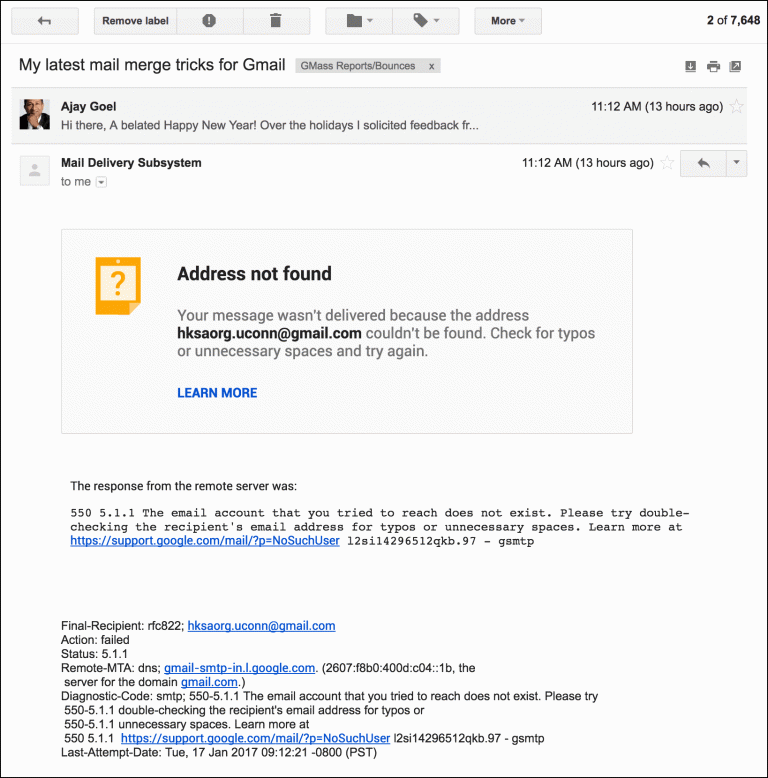Expand the collapsed Ajay Goel message
Screen dimensions: 768x778
(379, 116)
